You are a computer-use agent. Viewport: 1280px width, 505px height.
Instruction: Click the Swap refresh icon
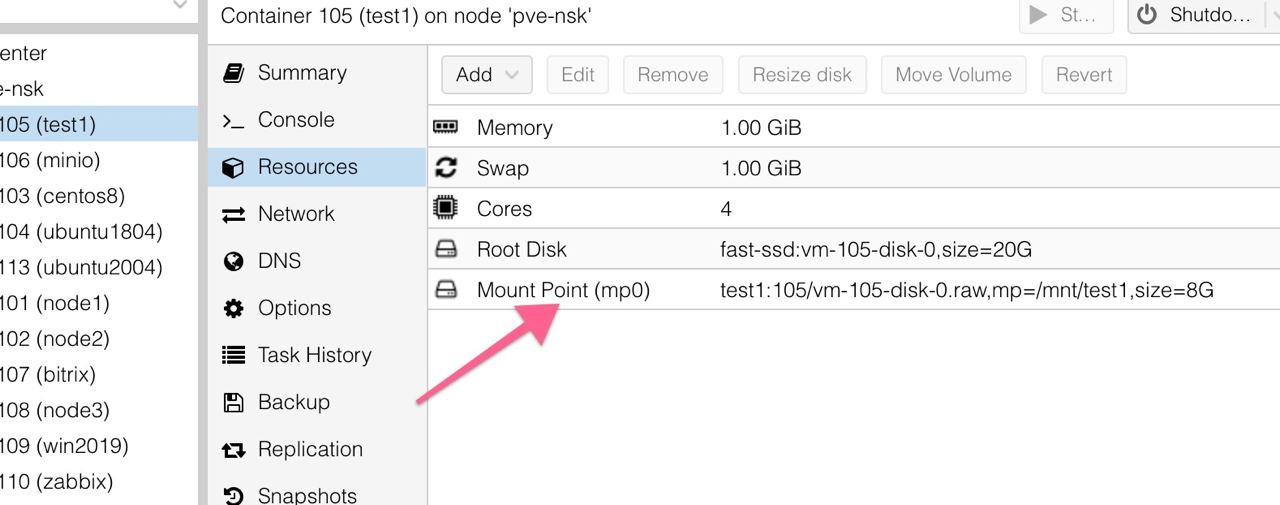pyautogui.click(x=445, y=168)
